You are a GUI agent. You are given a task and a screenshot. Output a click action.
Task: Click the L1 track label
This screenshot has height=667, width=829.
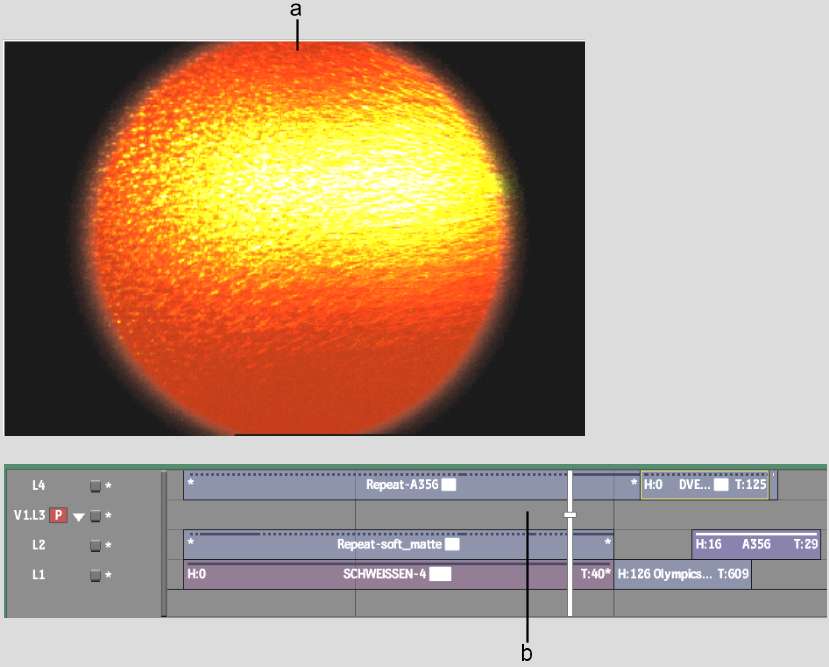[x=39, y=575]
